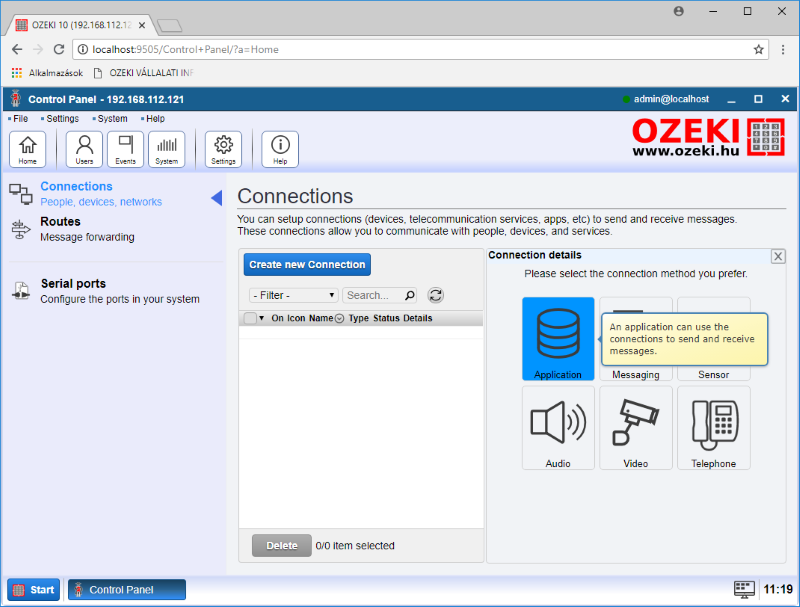Collapse sidebar with blue arrow
The height and width of the screenshot is (607, 800).
click(217, 197)
